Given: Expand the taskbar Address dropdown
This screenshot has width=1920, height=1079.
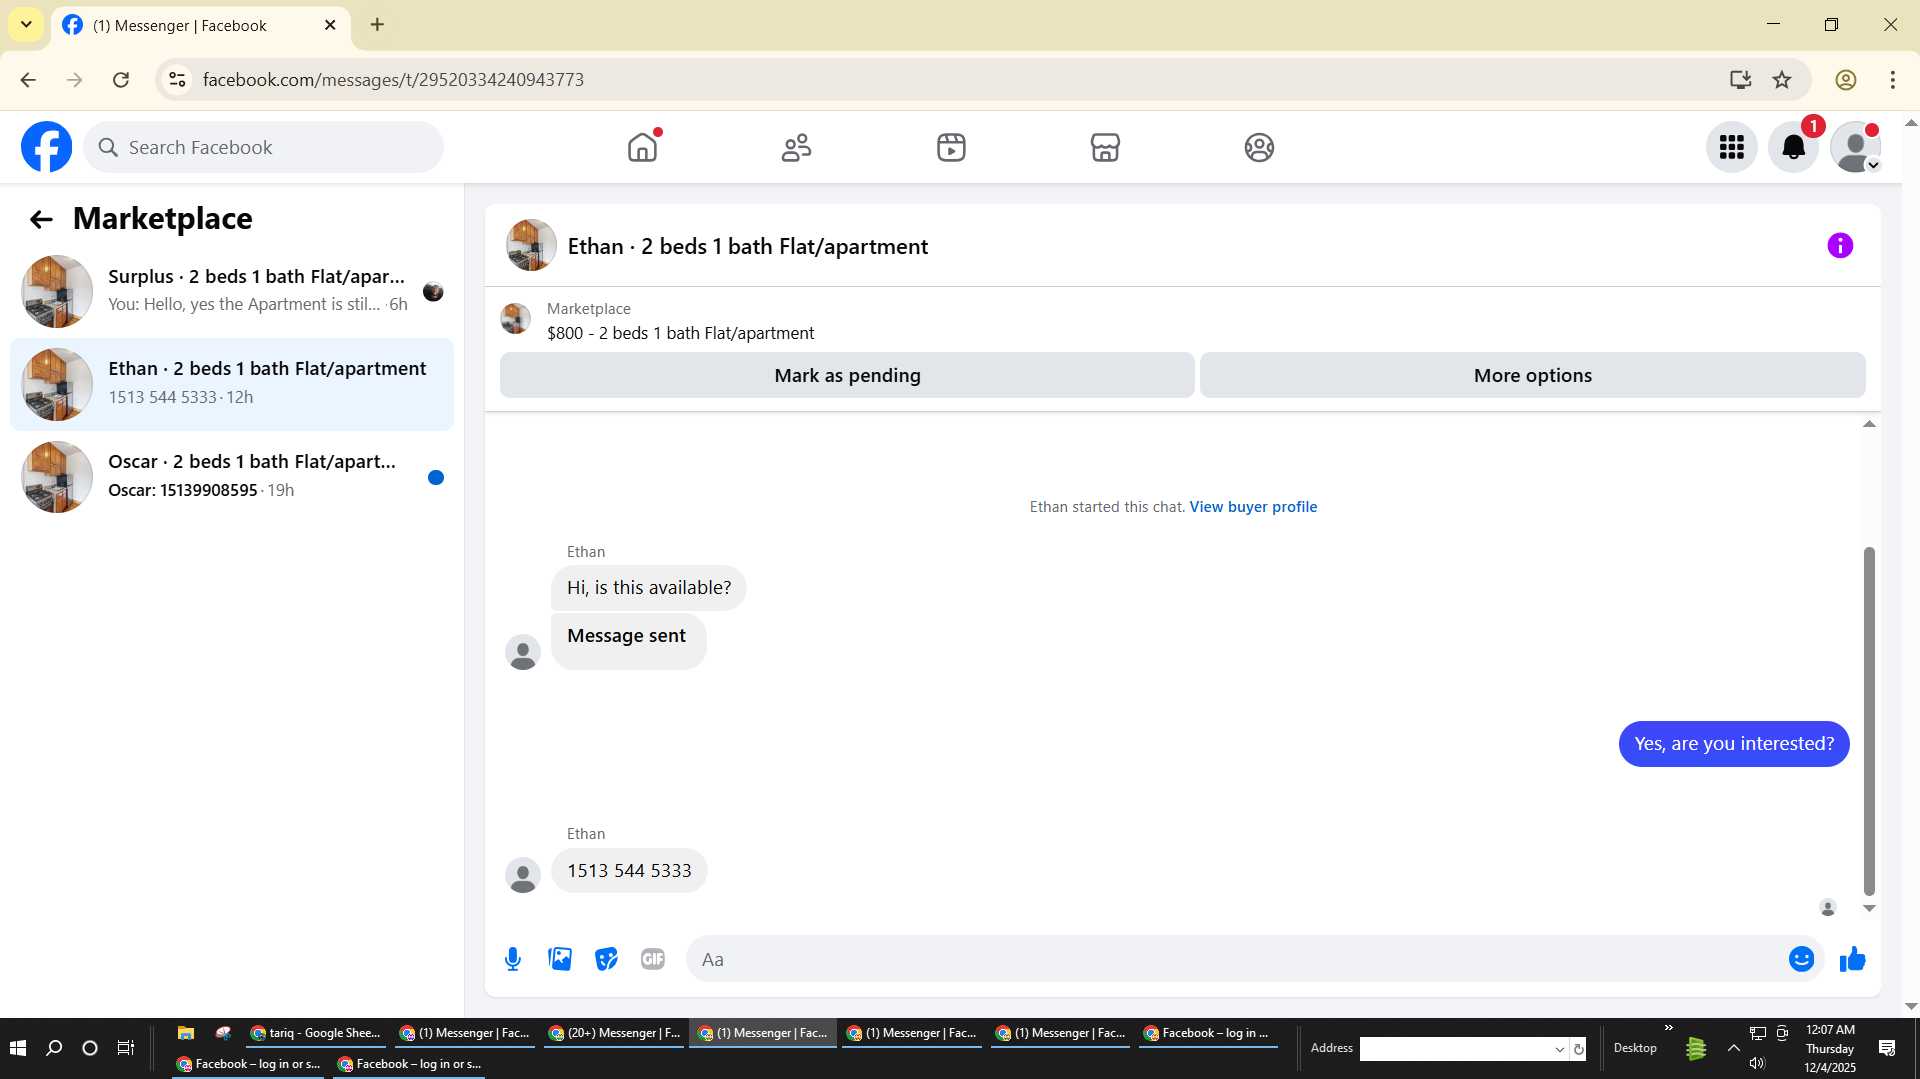Looking at the screenshot, I should click(1559, 1049).
